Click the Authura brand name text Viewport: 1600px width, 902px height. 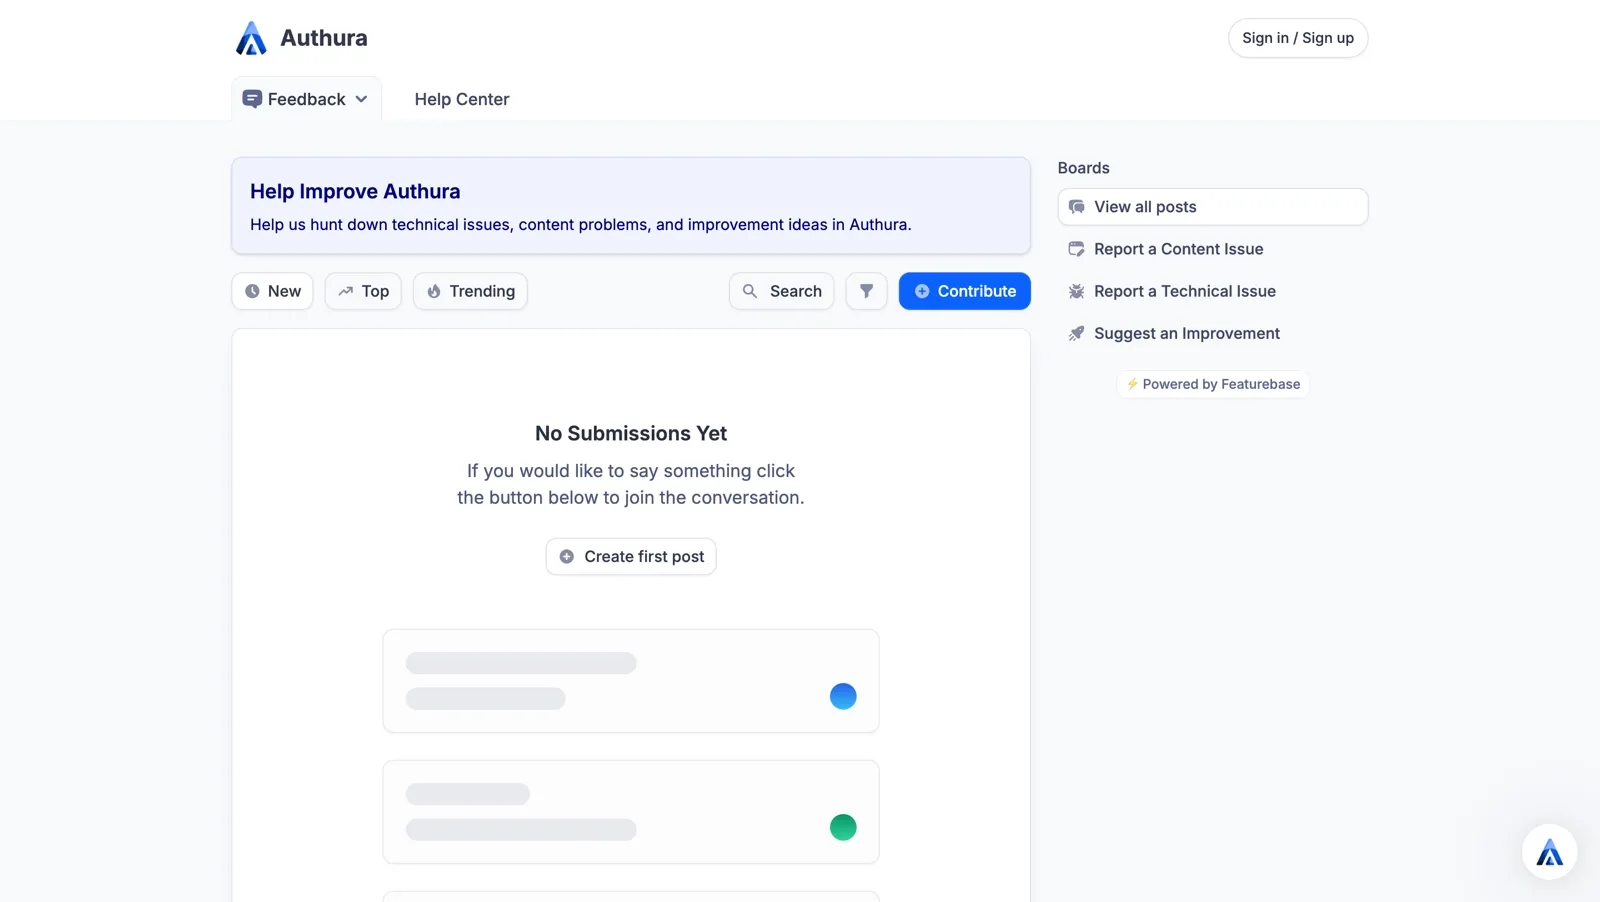click(324, 38)
